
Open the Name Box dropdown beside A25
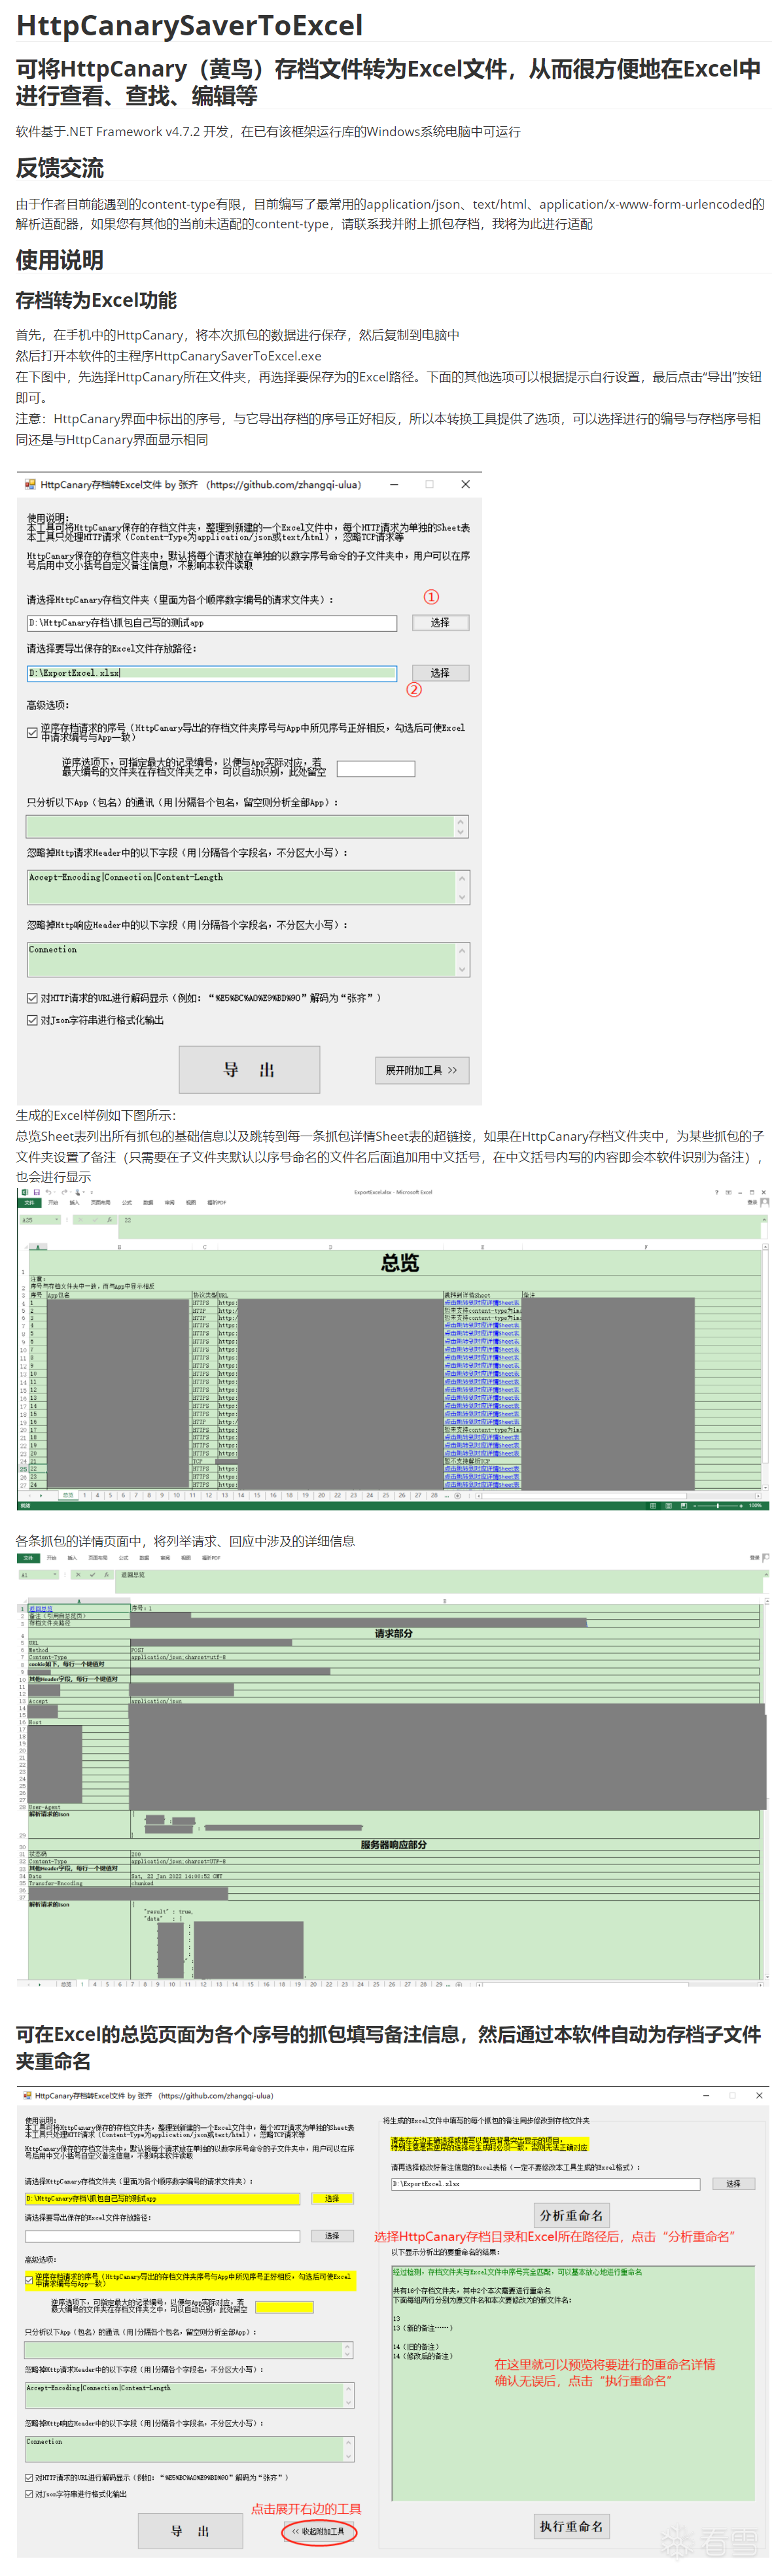click(56, 1220)
